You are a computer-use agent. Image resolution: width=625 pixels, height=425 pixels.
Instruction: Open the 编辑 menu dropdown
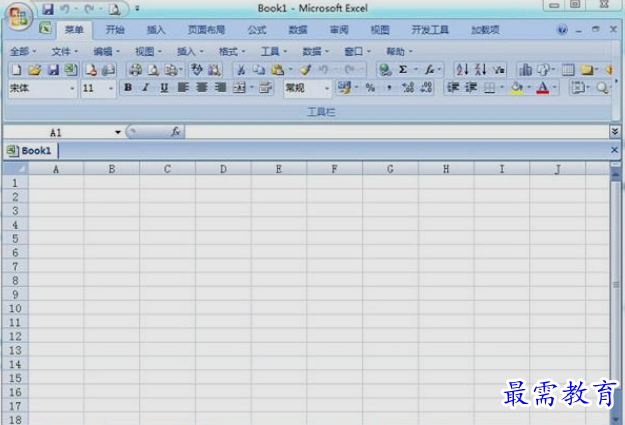pos(106,51)
